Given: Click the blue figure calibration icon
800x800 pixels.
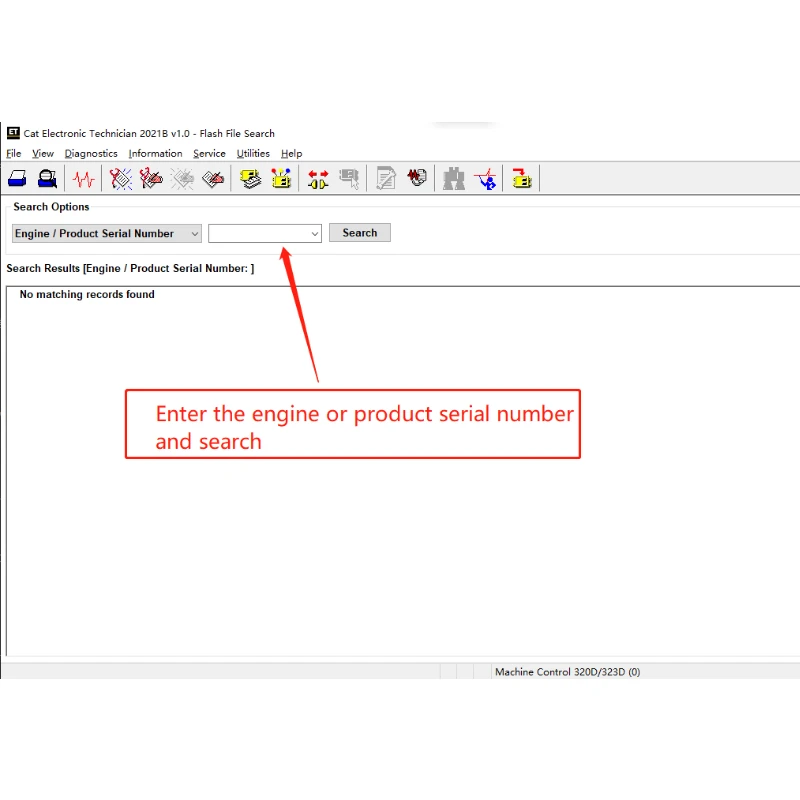Looking at the screenshot, I should pos(485,179).
